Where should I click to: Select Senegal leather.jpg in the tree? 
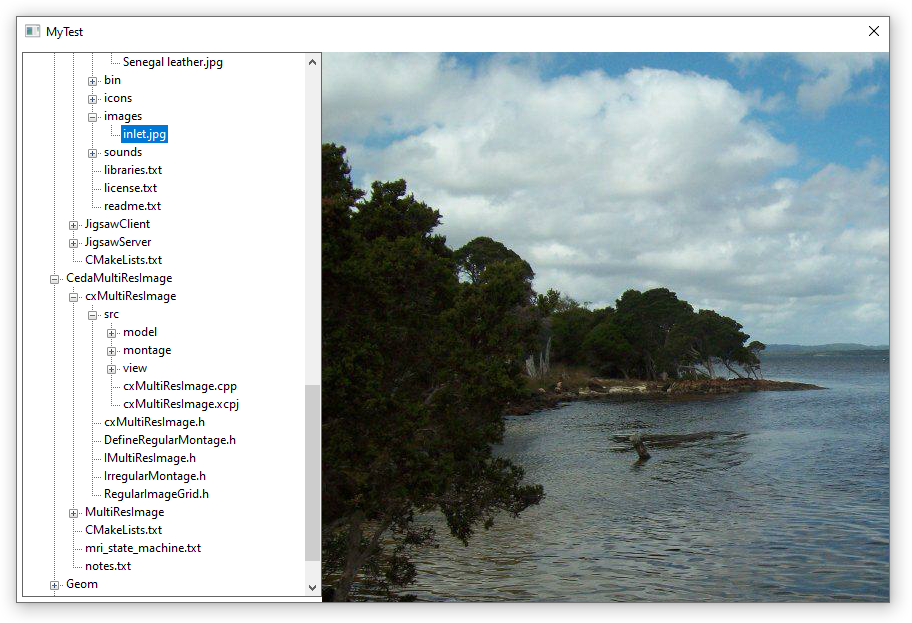(173, 62)
